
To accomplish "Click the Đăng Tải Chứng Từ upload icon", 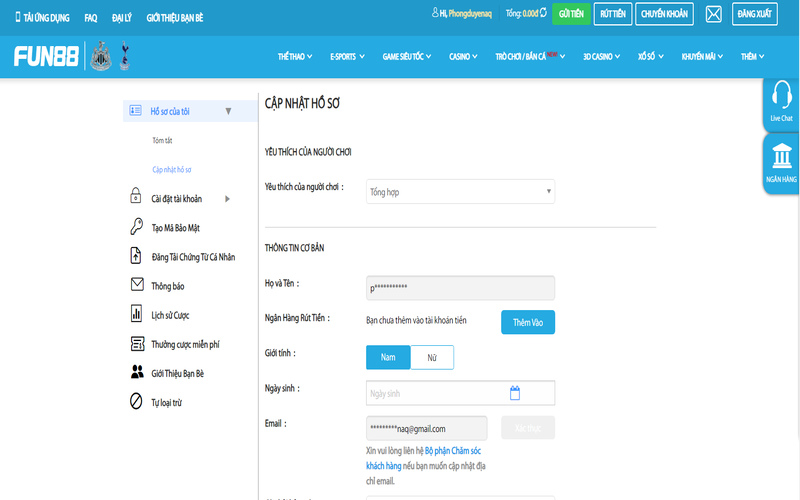I will coord(136,256).
